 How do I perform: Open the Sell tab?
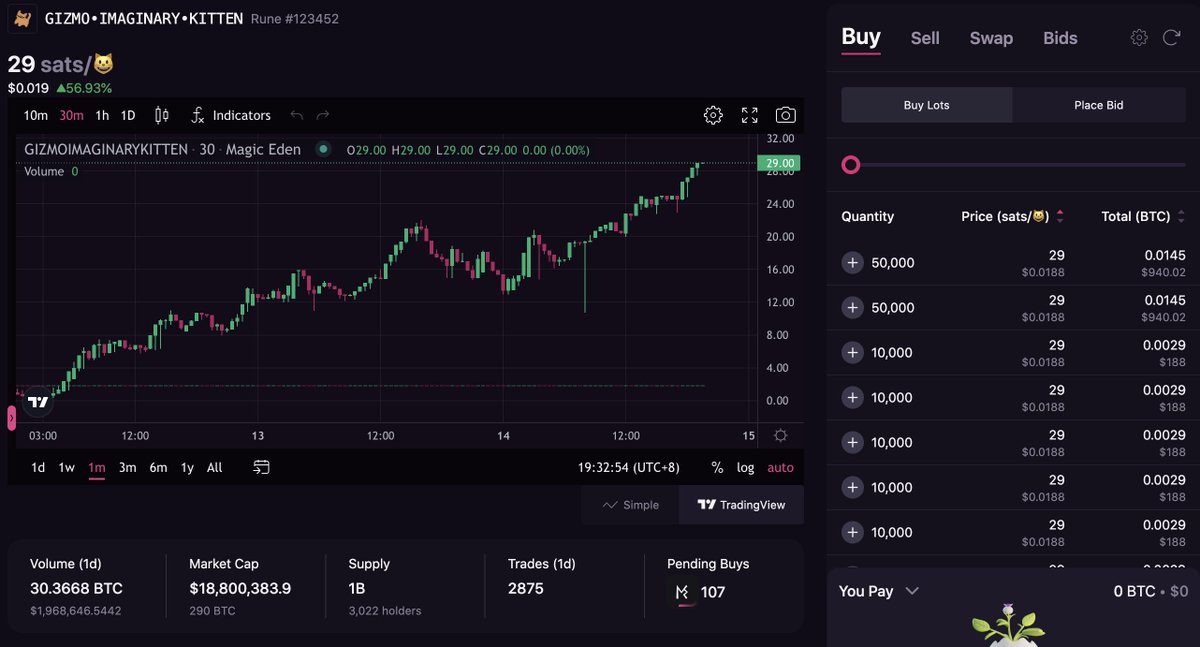tap(925, 38)
